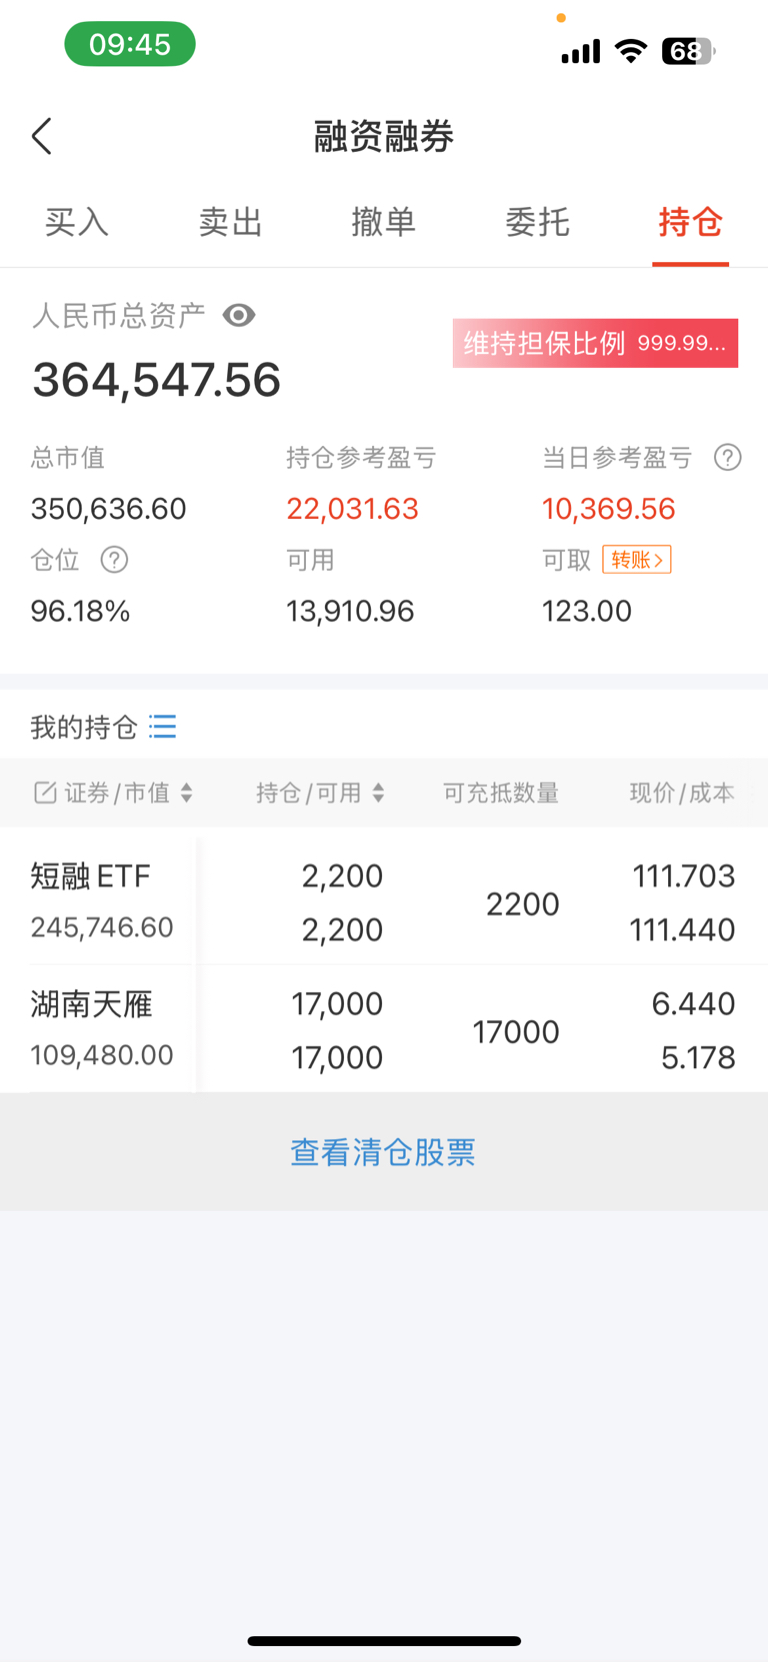Tap the 现价/成本 column header
This screenshot has width=768, height=1663.
682,793
